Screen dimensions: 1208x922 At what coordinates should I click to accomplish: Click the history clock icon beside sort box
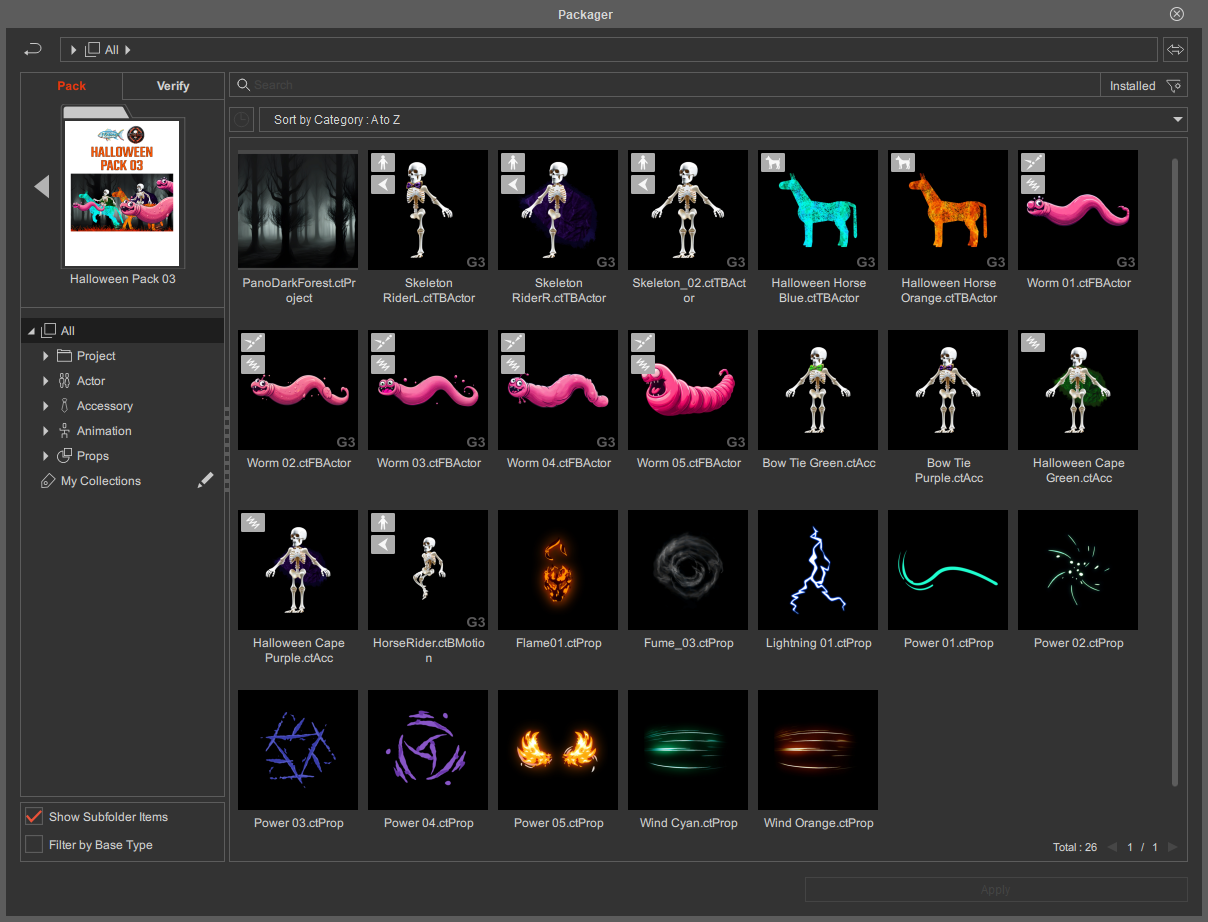tap(241, 120)
